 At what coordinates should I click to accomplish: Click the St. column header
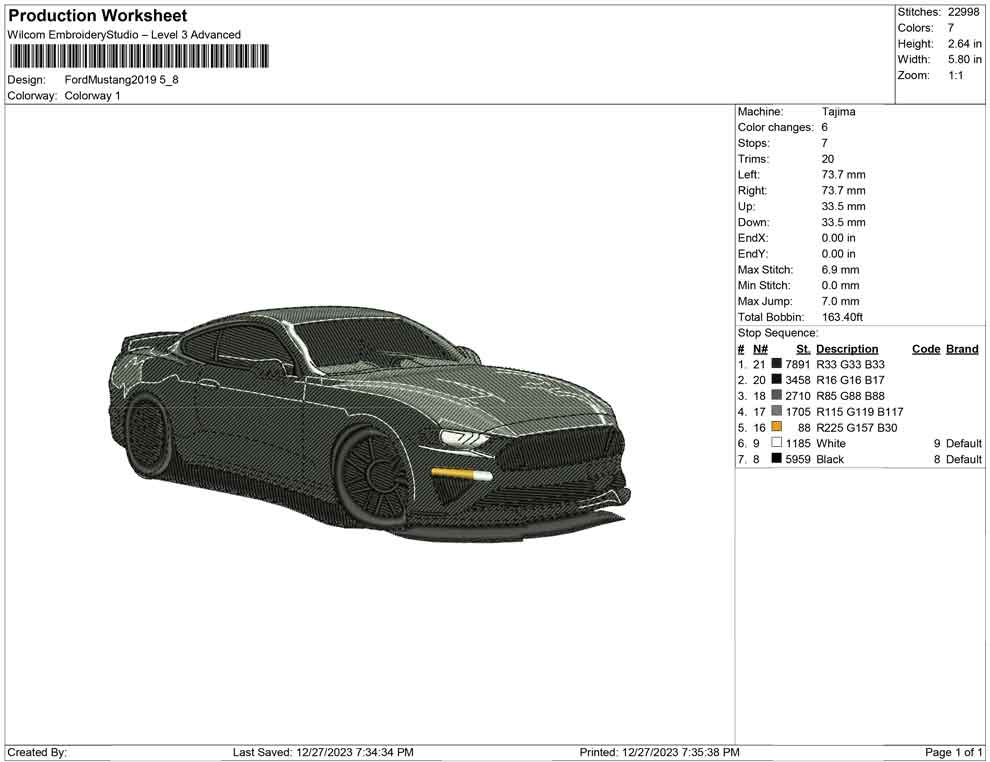(803, 349)
